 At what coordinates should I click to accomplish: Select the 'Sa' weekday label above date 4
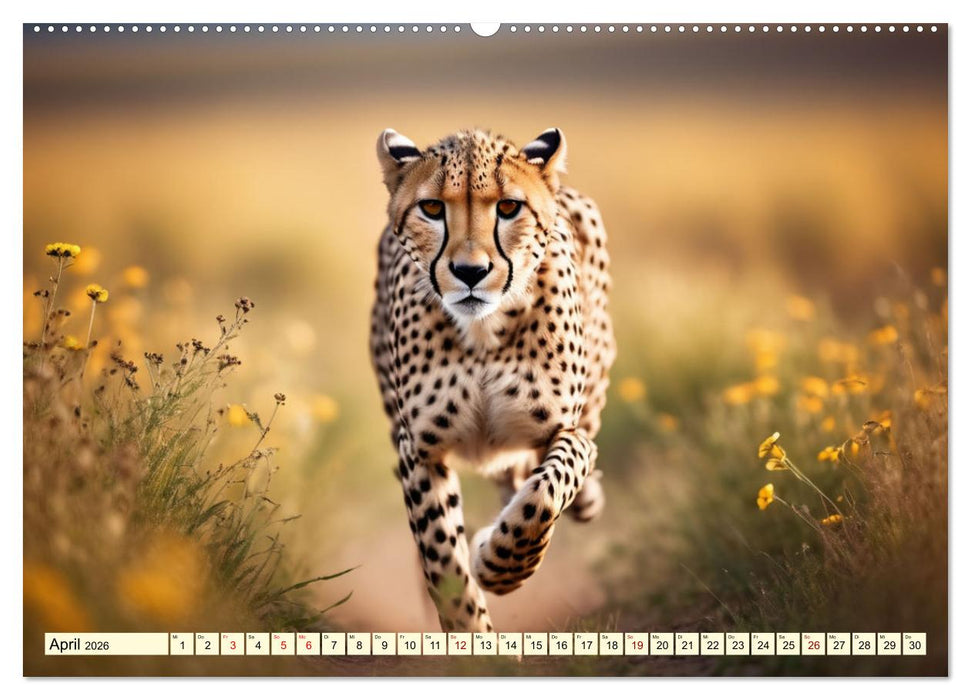pos(252,636)
